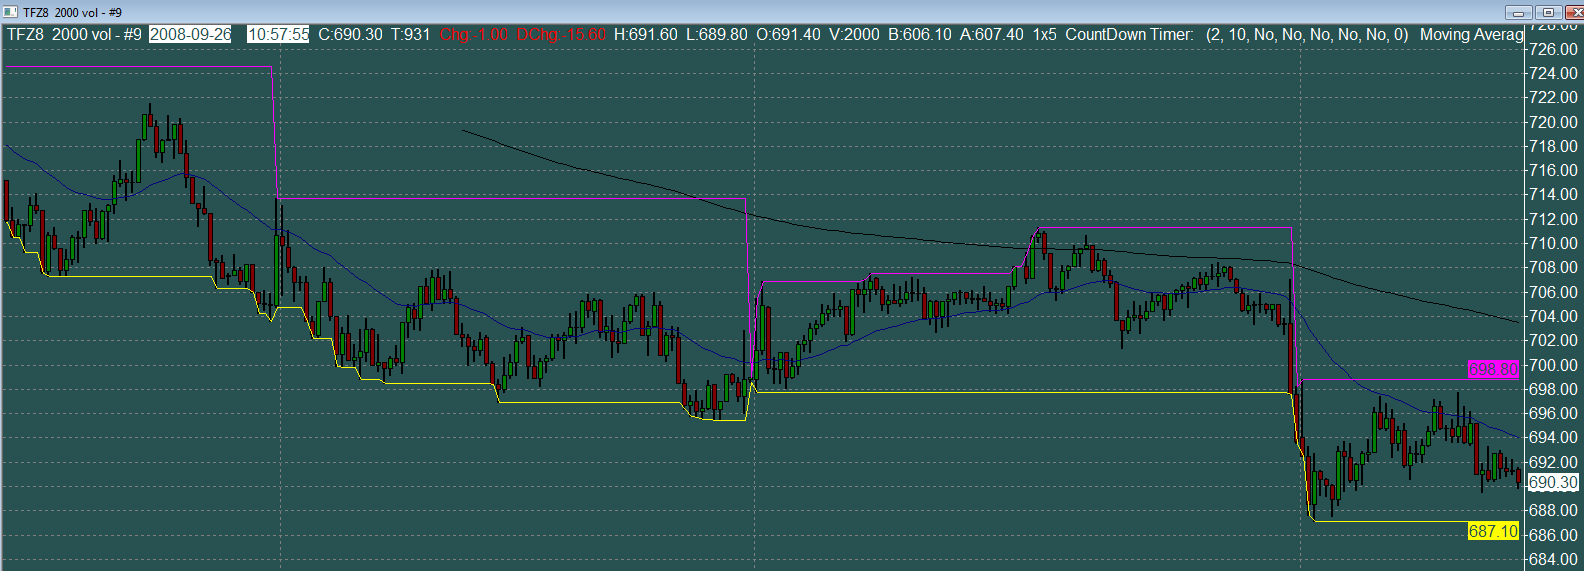1584x571 pixels.
Task: Click the white 690.30 last price tag
Action: [x=1554, y=482]
